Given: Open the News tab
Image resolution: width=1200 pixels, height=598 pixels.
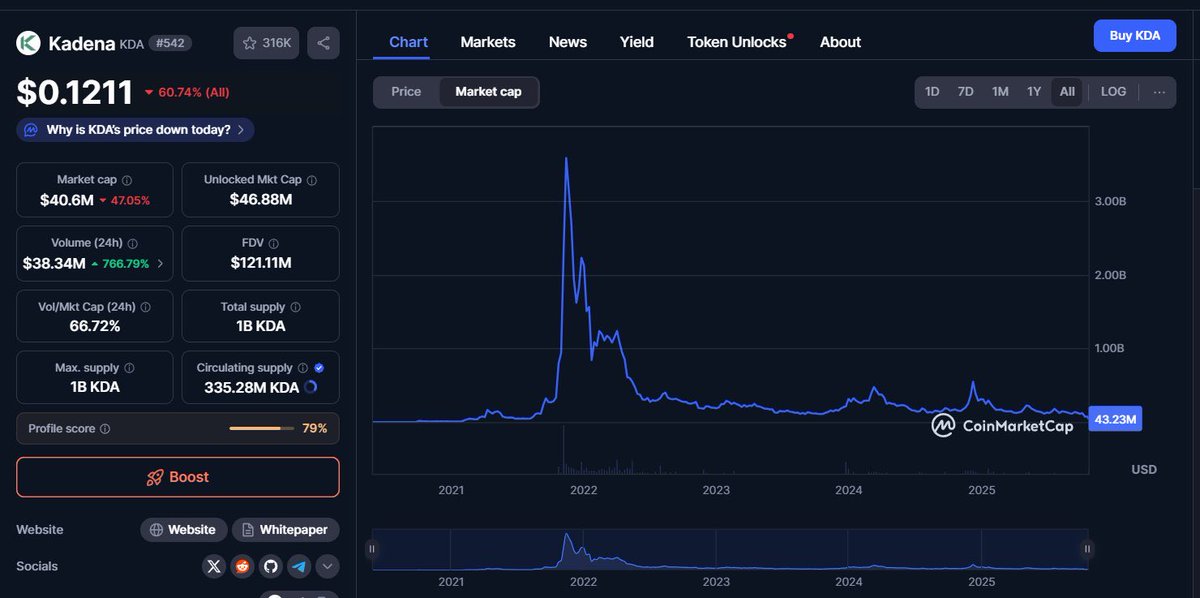Looking at the screenshot, I should pos(568,42).
